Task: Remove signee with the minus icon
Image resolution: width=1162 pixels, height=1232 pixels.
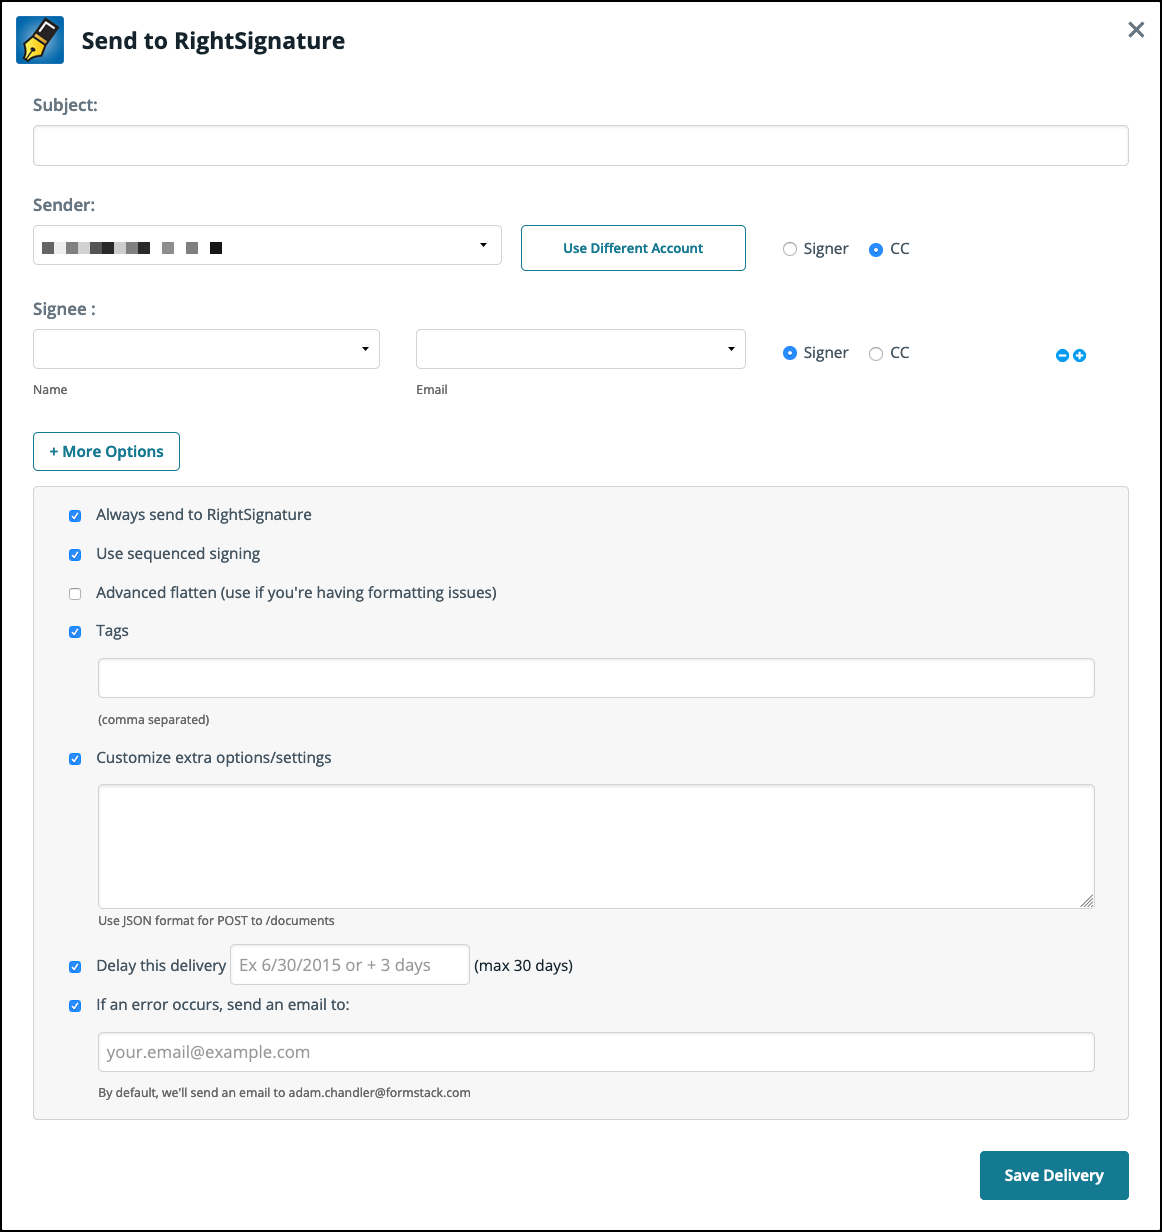Action: click(1062, 356)
